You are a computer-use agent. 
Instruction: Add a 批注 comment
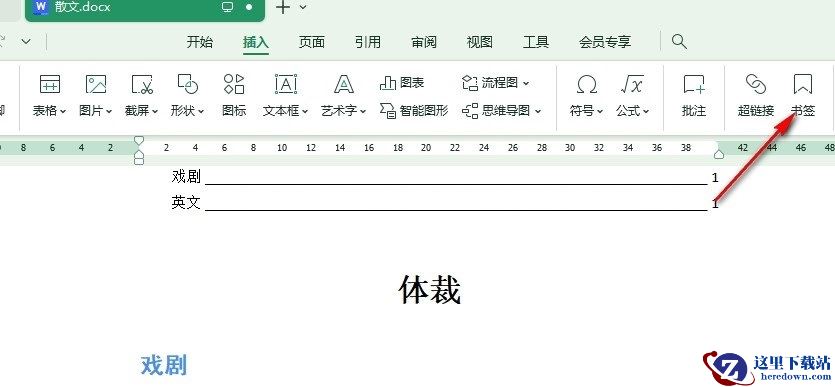694,84
